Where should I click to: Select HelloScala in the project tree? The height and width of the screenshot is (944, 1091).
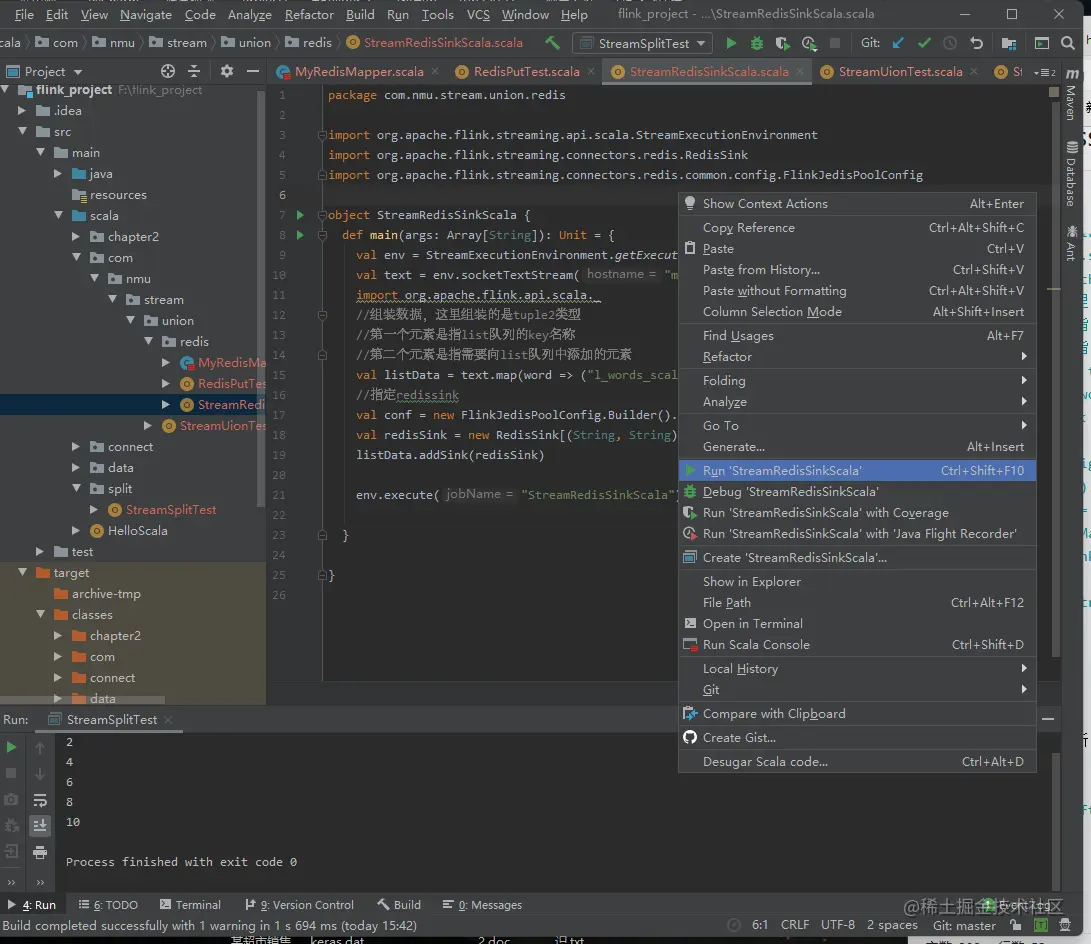point(138,531)
